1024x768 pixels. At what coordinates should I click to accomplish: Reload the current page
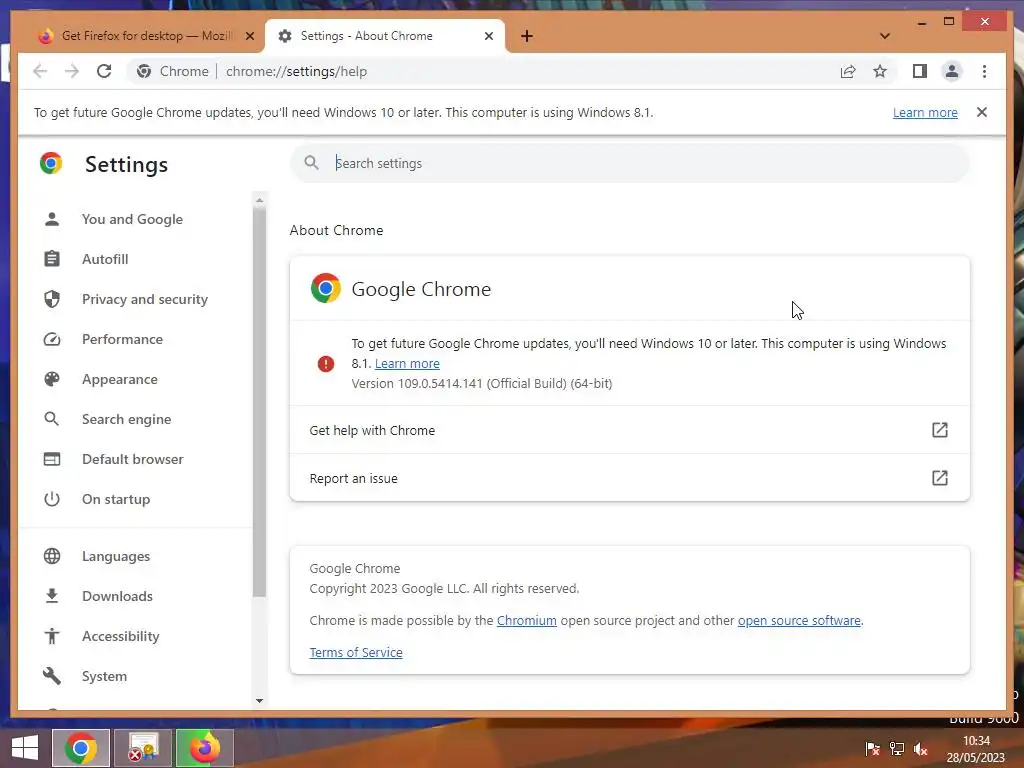point(104,71)
